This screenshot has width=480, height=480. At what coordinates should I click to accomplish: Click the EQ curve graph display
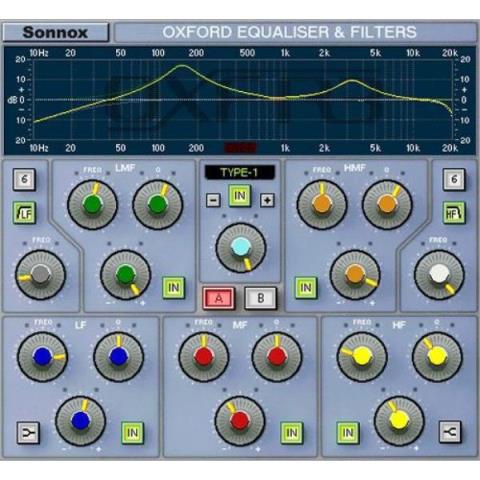(240, 100)
